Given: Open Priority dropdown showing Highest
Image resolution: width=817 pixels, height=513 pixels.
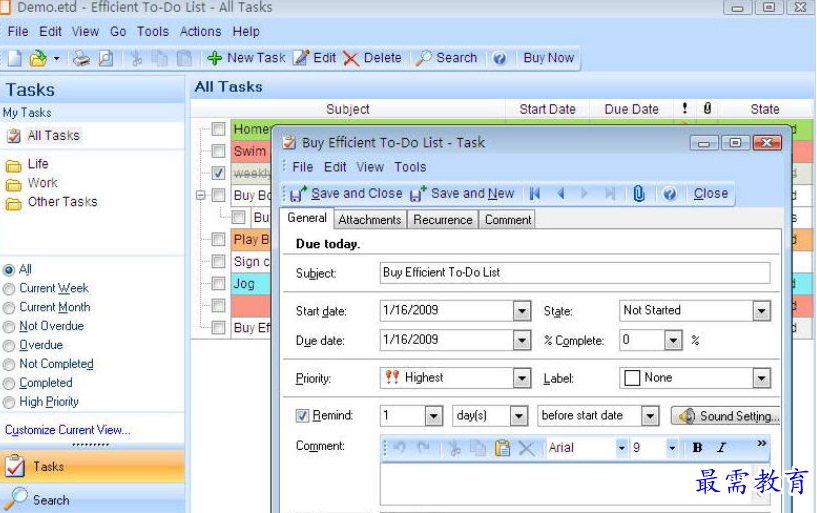Looking at the screenshot, I should (522, 378).
